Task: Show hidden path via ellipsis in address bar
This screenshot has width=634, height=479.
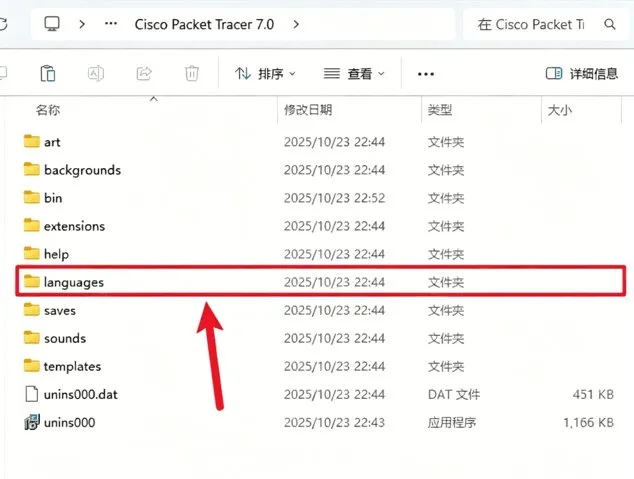Action: tap(111, 24)
